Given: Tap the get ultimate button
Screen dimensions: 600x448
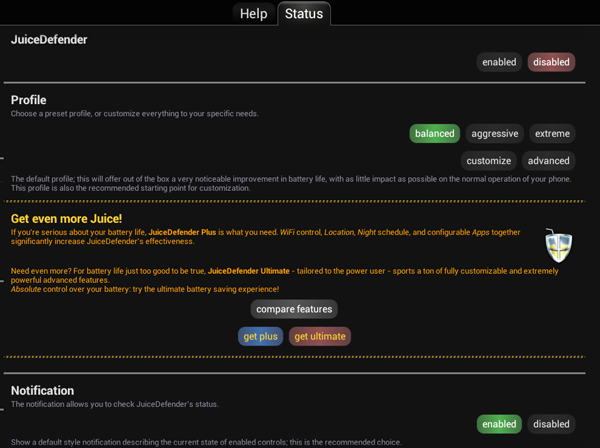Looking at the screenshot, I should [x=320, y=336].
